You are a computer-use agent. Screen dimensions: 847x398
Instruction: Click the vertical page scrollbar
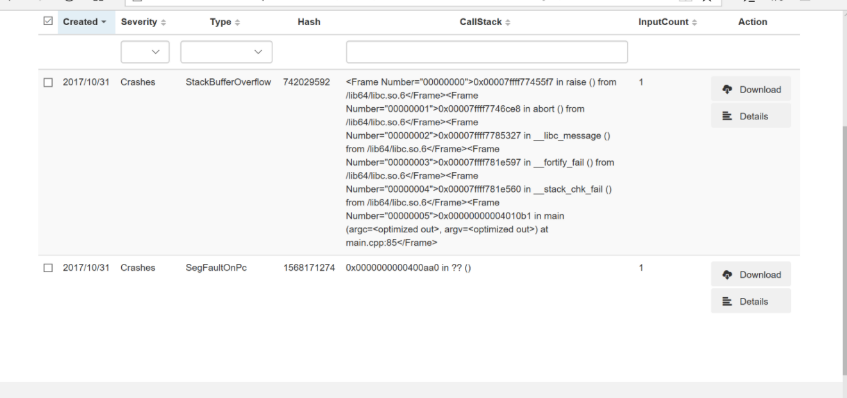coord(844,248)
